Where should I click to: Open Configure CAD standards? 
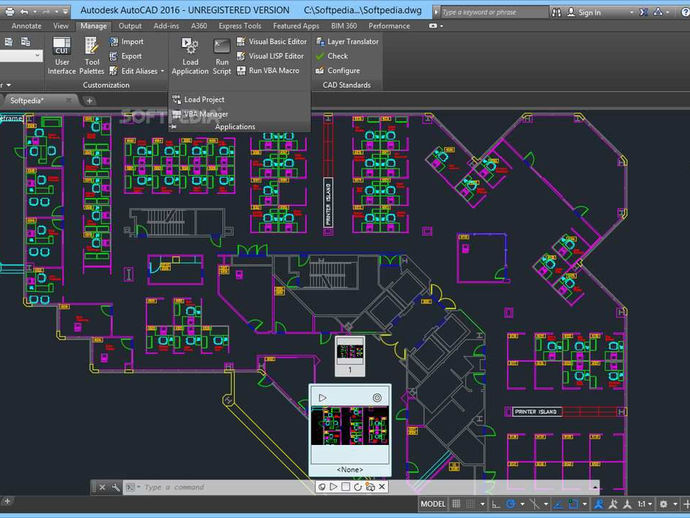point(338,70)
